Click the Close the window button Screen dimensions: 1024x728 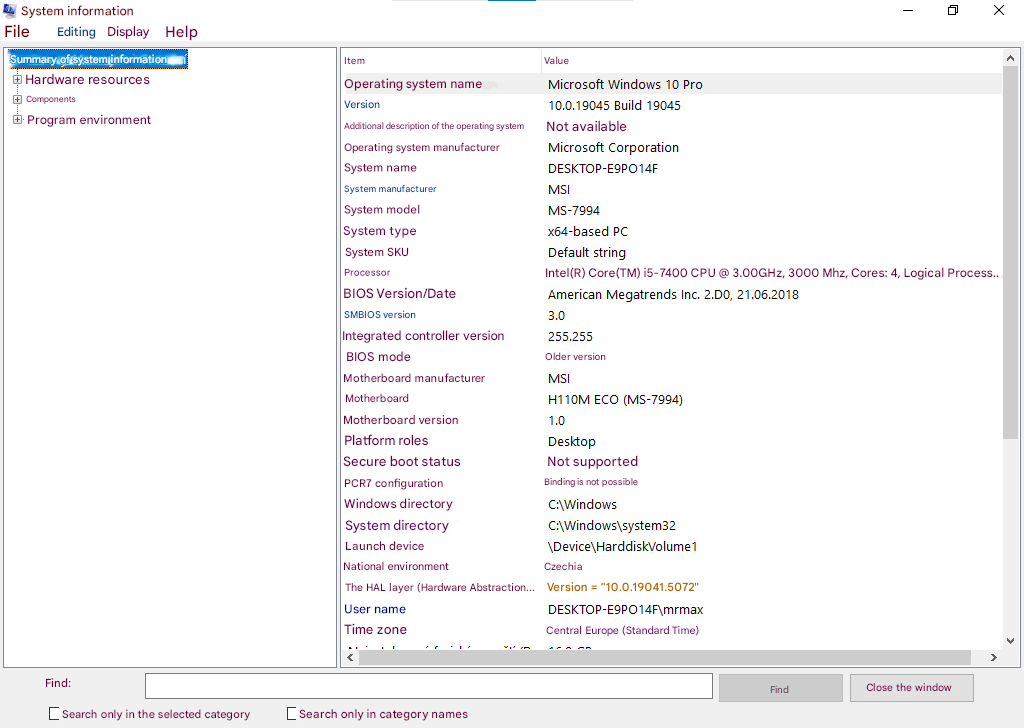[912, 688]
